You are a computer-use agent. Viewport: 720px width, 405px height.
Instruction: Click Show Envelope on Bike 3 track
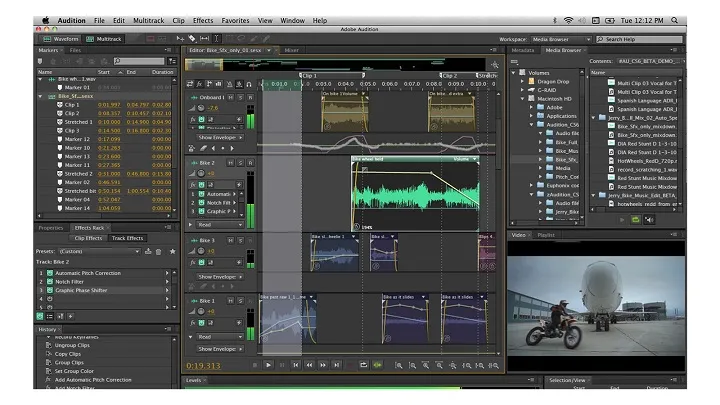[218, 276]
